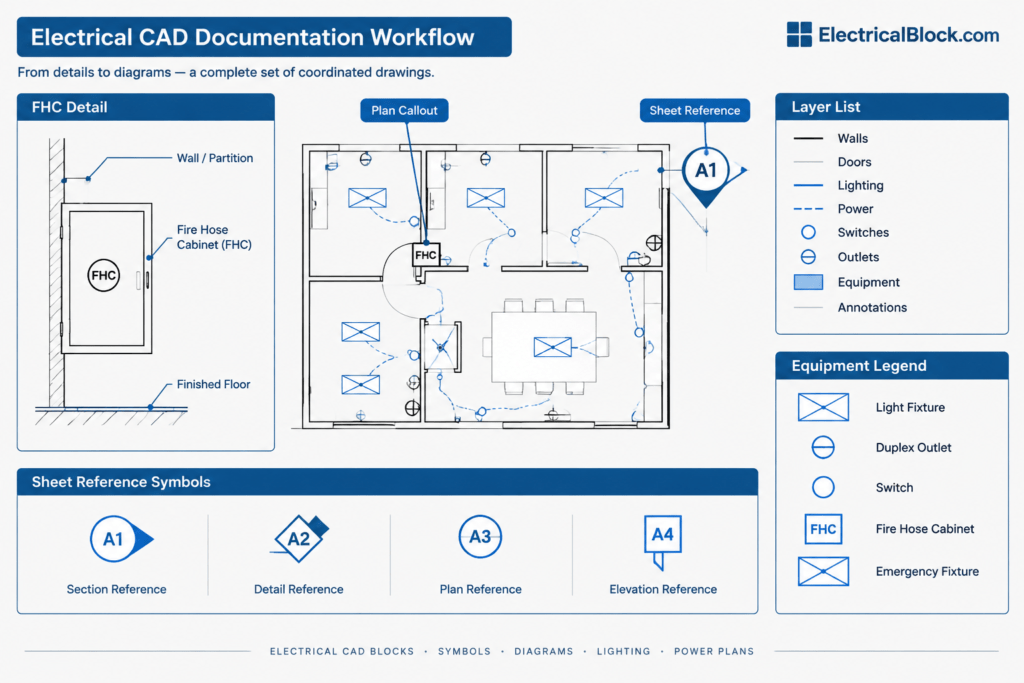Screen dimensions: 1024x683
Task: Click the Emergency Fixture legend icon
Action: [823, 571]
